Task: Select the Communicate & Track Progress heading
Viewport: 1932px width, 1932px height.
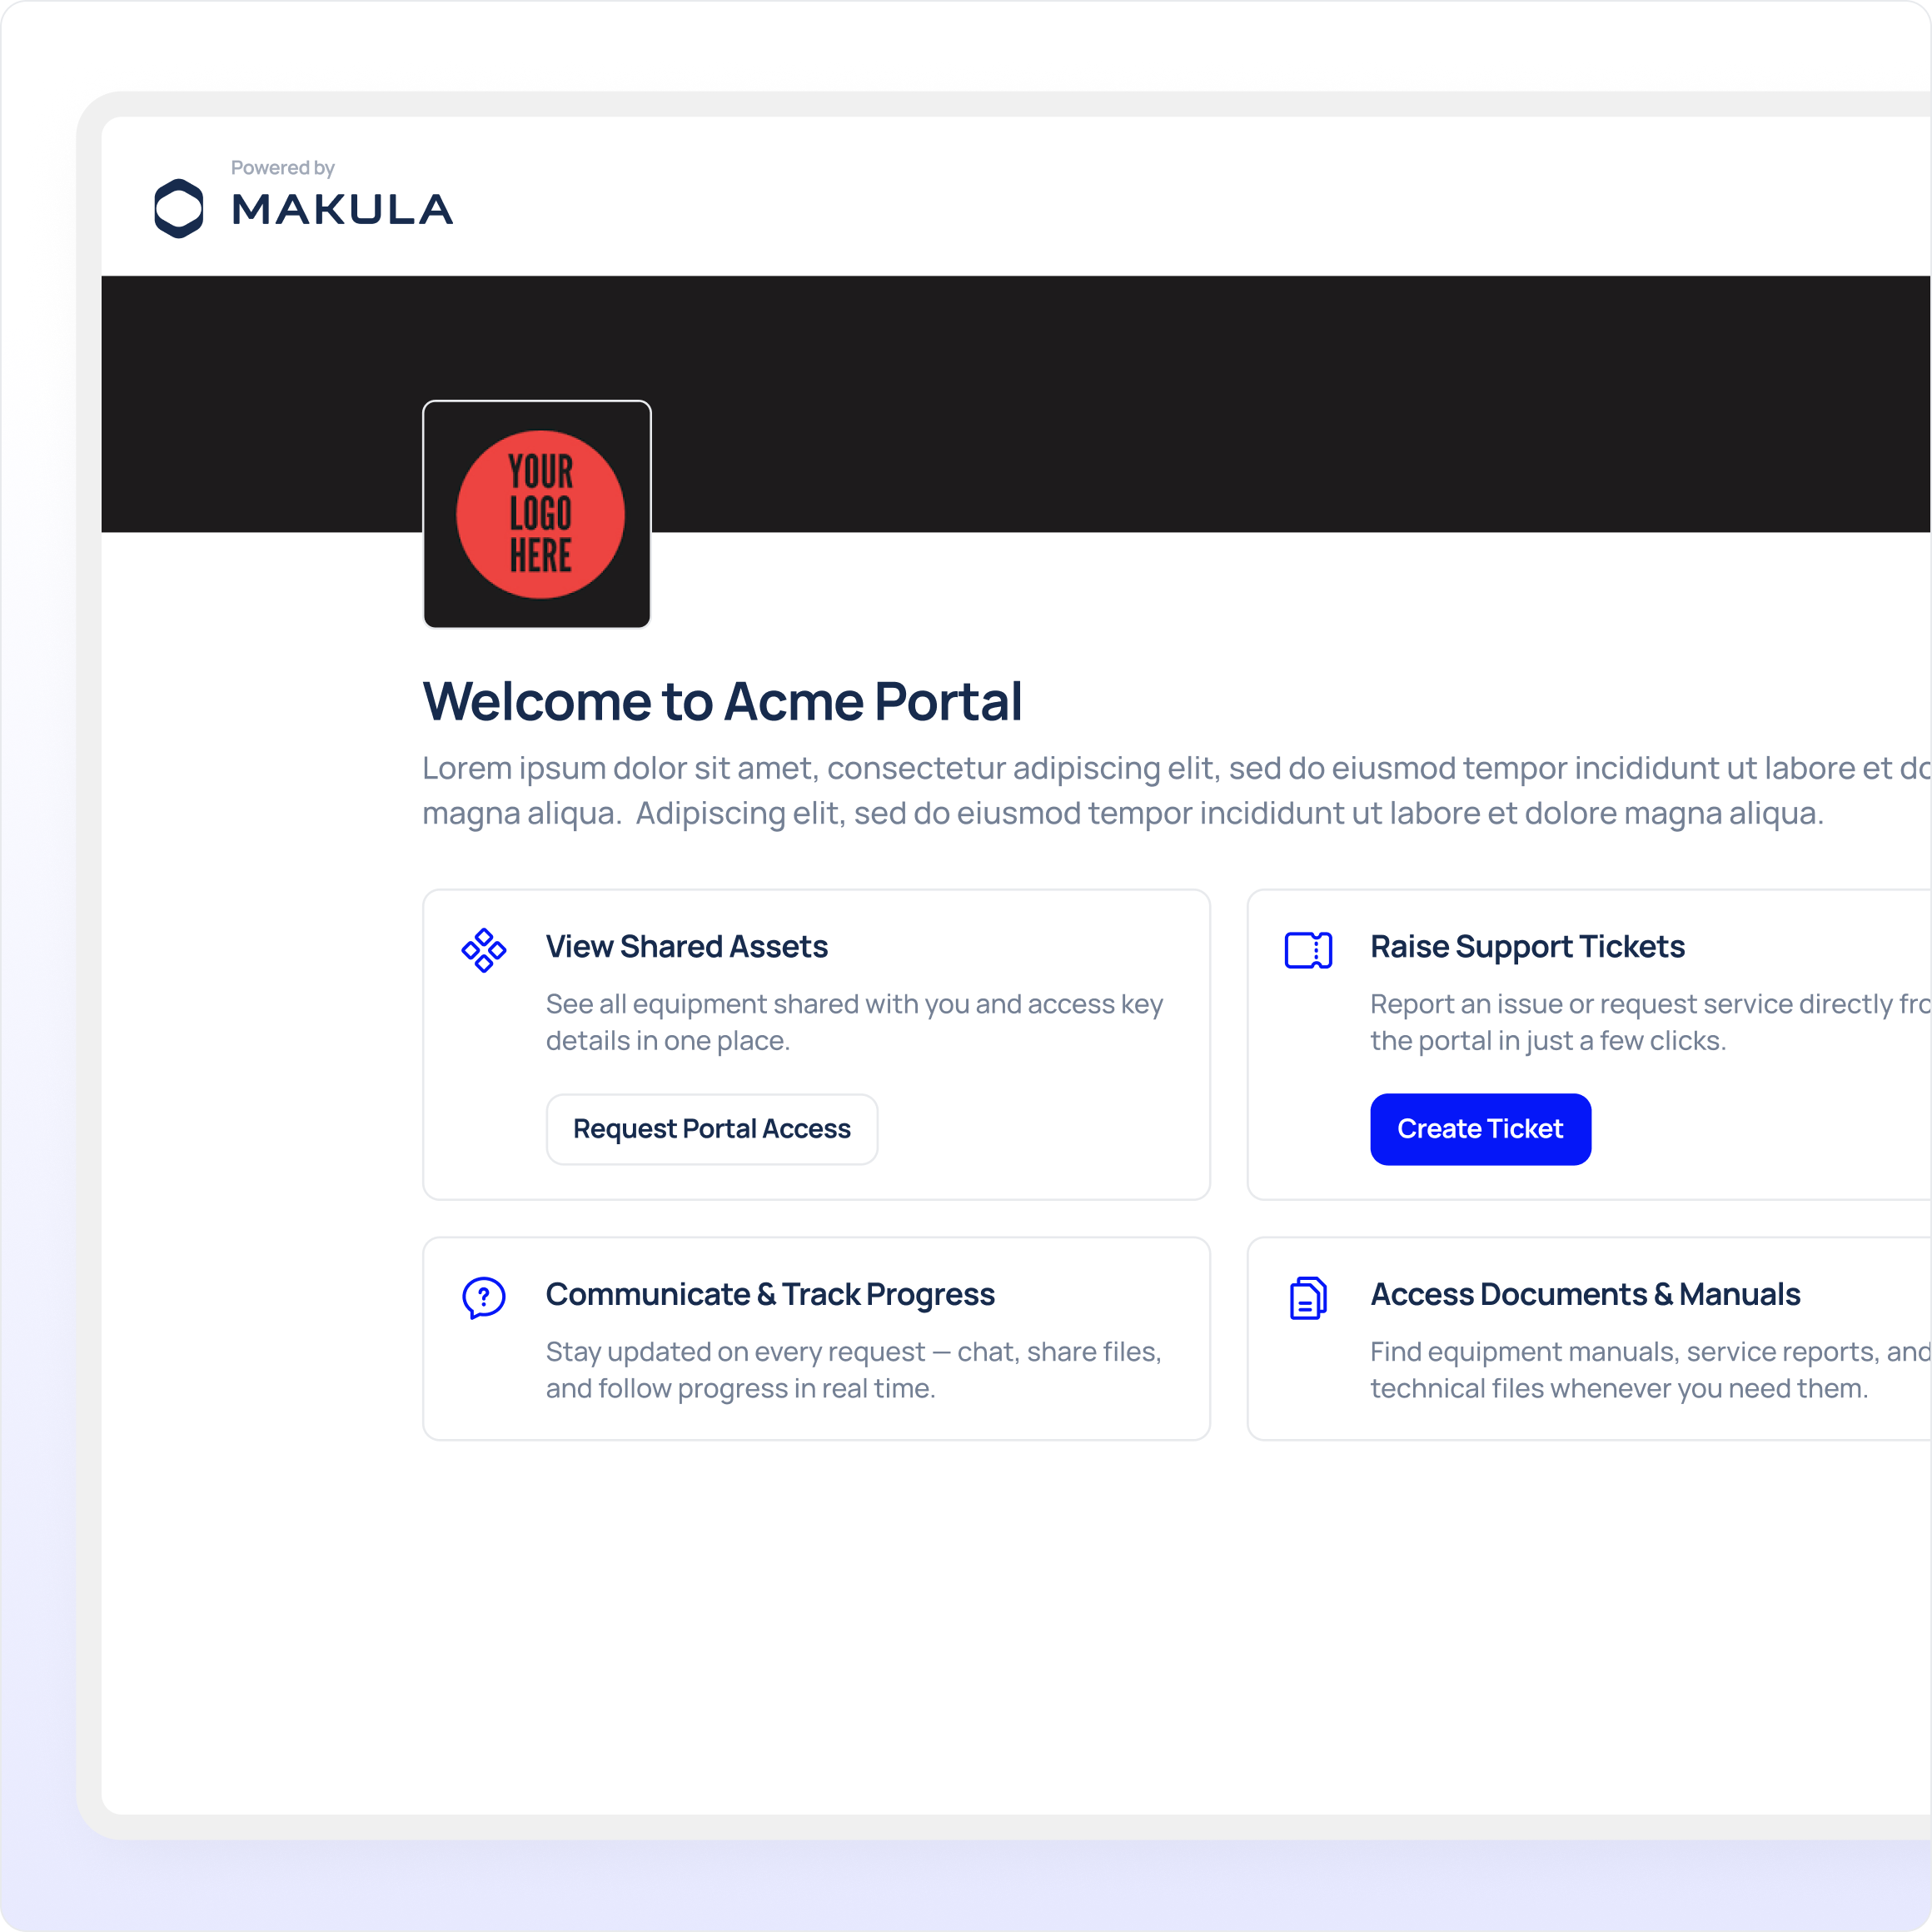Action: tap(770, 1295)
